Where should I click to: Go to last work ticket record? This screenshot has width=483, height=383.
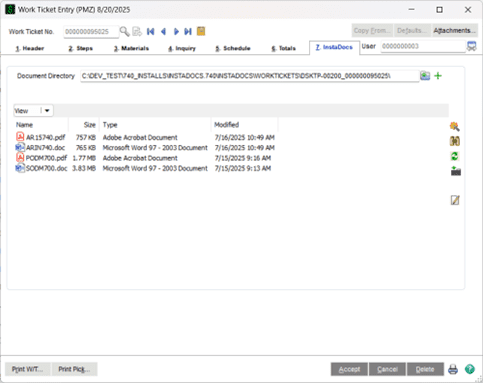pos(188,31)
